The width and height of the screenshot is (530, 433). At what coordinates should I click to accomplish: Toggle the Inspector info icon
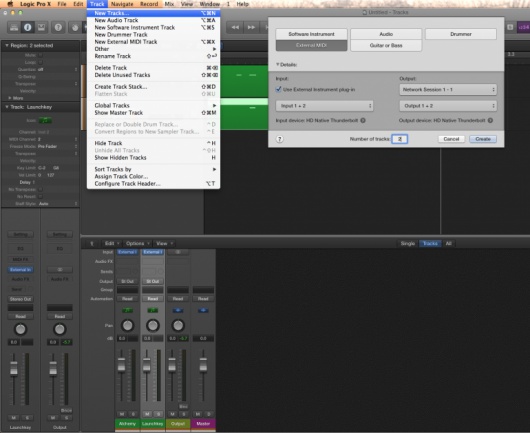pos(28,27)
